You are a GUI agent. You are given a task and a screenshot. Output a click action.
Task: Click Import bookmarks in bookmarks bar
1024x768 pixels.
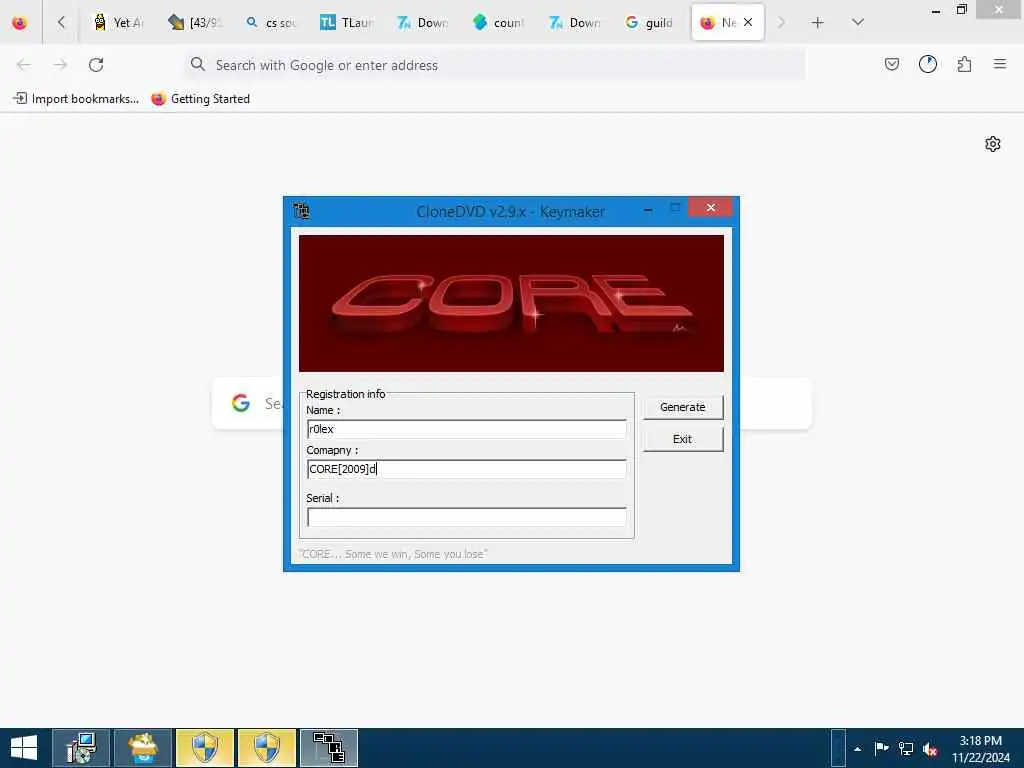click(76, 99)
